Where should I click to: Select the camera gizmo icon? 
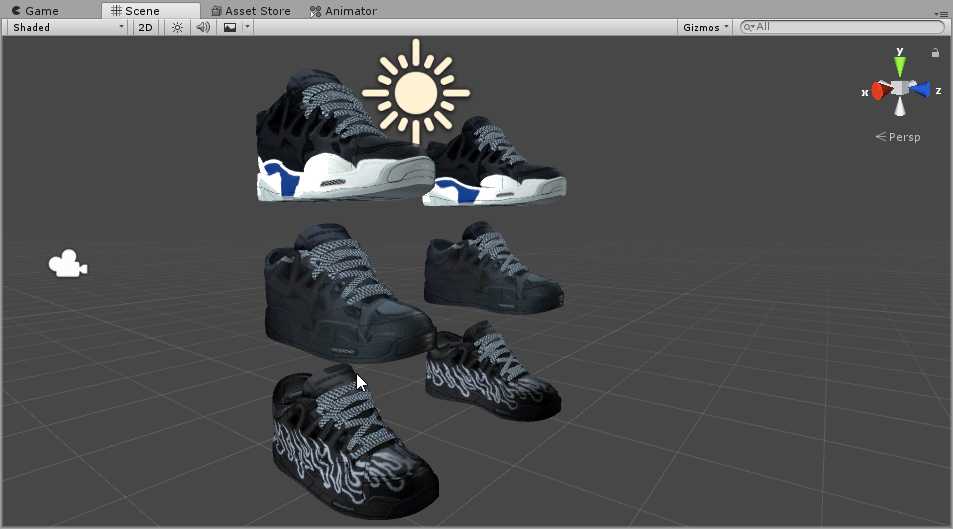coord(67,264)
